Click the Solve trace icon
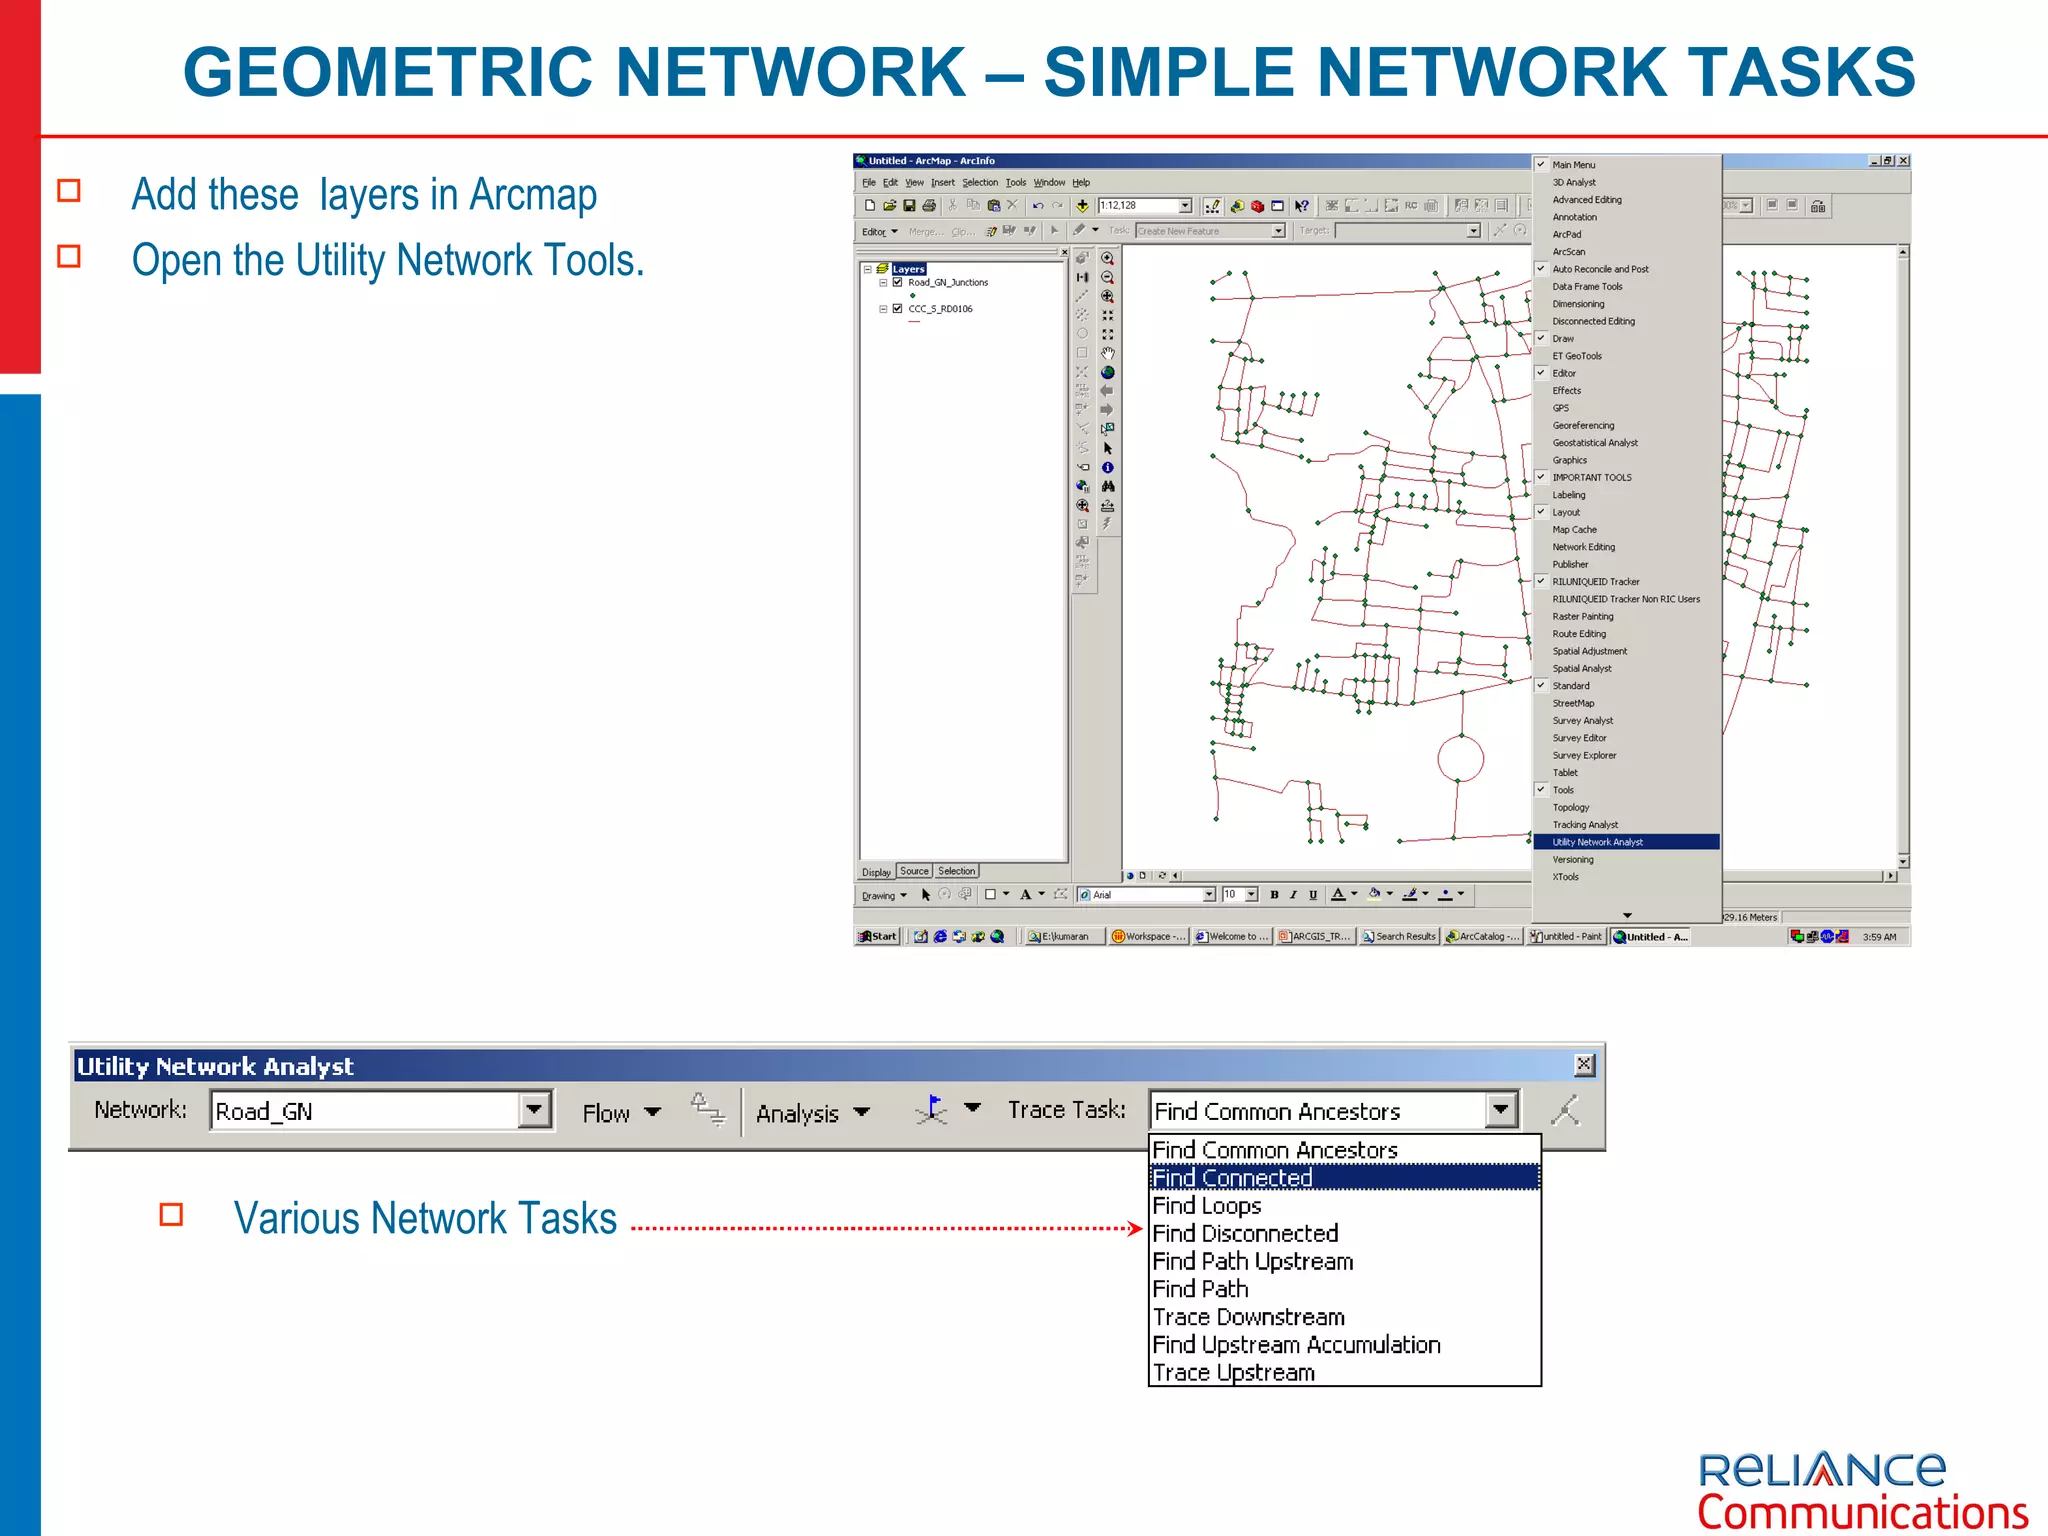2048x1536 pixels. [1566, 1110]
